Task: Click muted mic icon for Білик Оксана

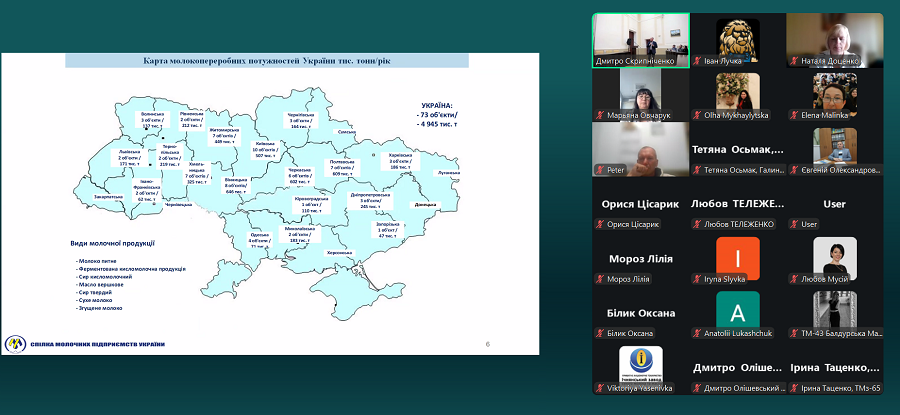Action: point(600,334)
